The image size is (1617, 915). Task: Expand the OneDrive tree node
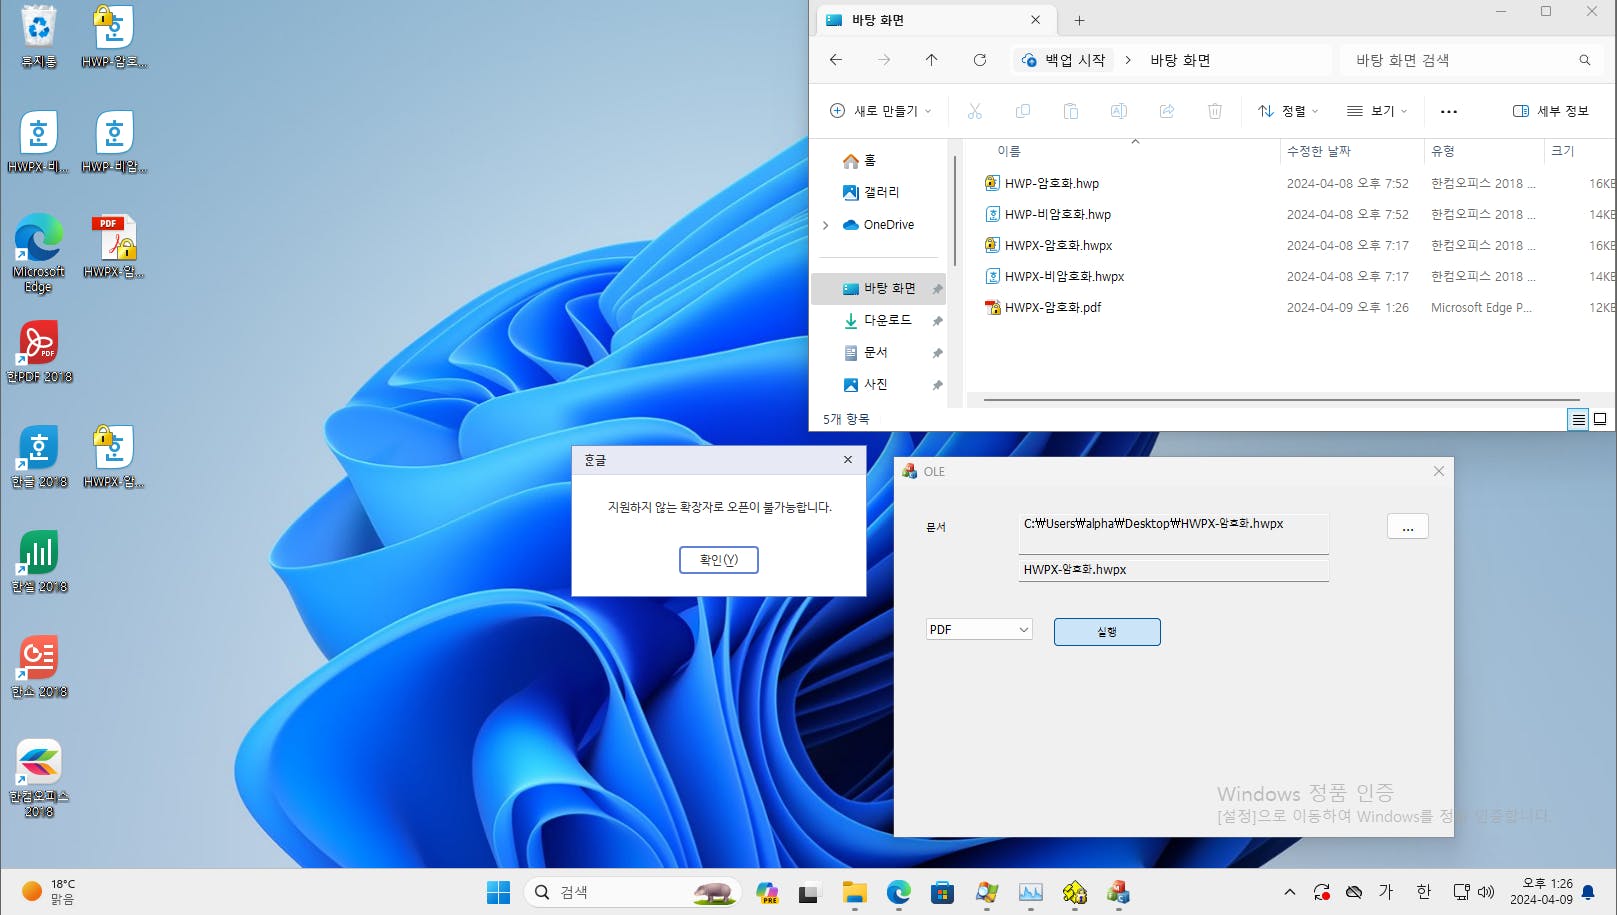[x=825, y=225]
